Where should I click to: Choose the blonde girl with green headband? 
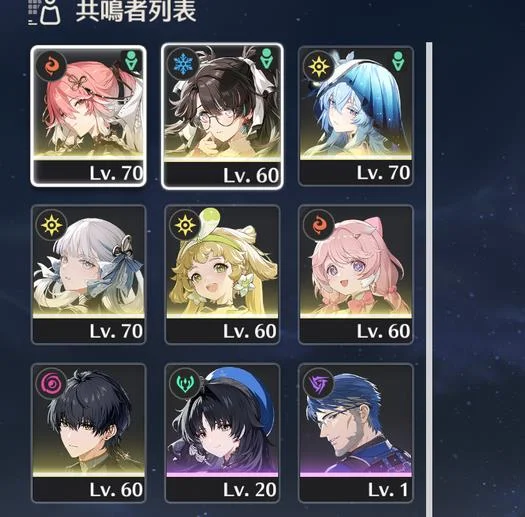pyautogui.click(x=222, y=274)
